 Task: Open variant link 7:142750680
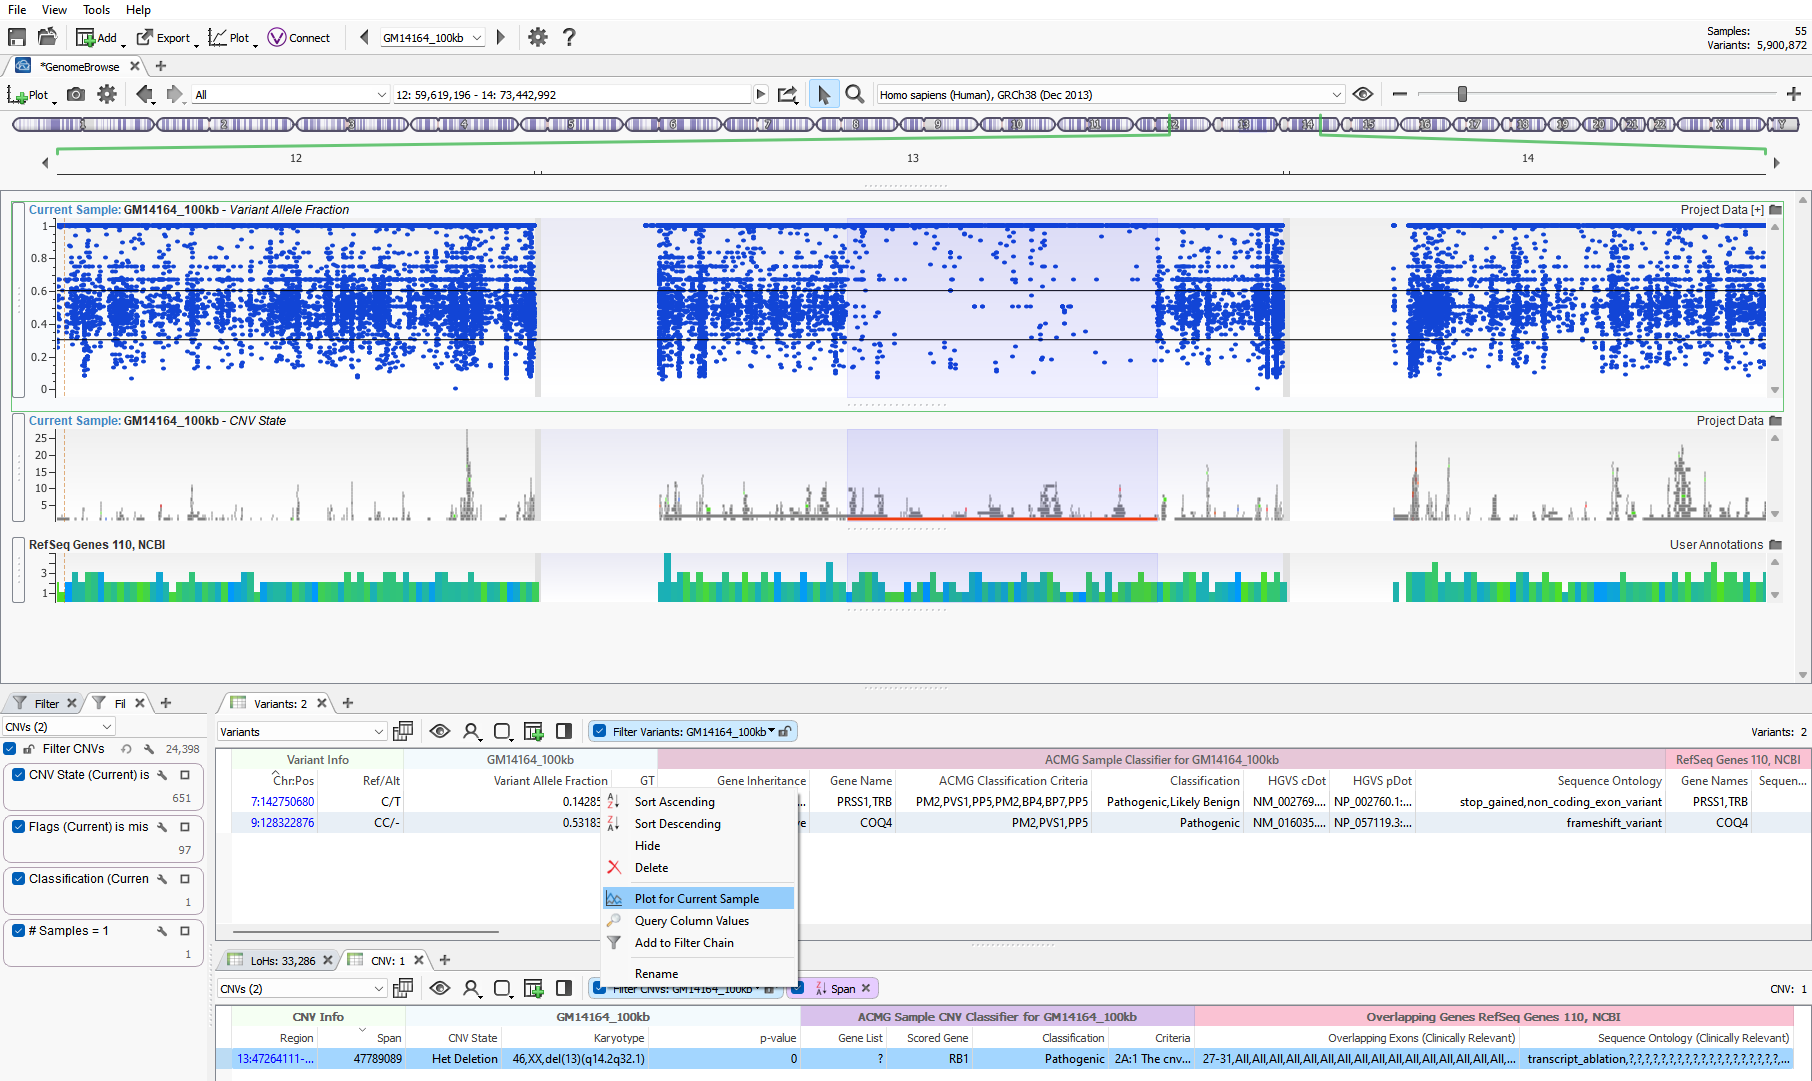coord(282,802)
